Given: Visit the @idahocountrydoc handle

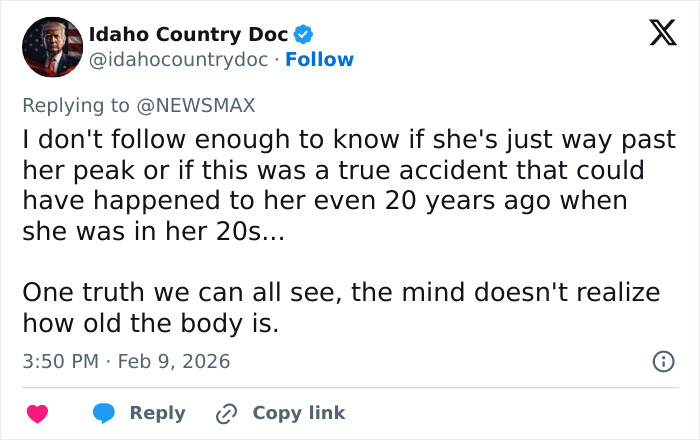Looking at the screenshot, I should pyautogui.click(x=179, y=59).
